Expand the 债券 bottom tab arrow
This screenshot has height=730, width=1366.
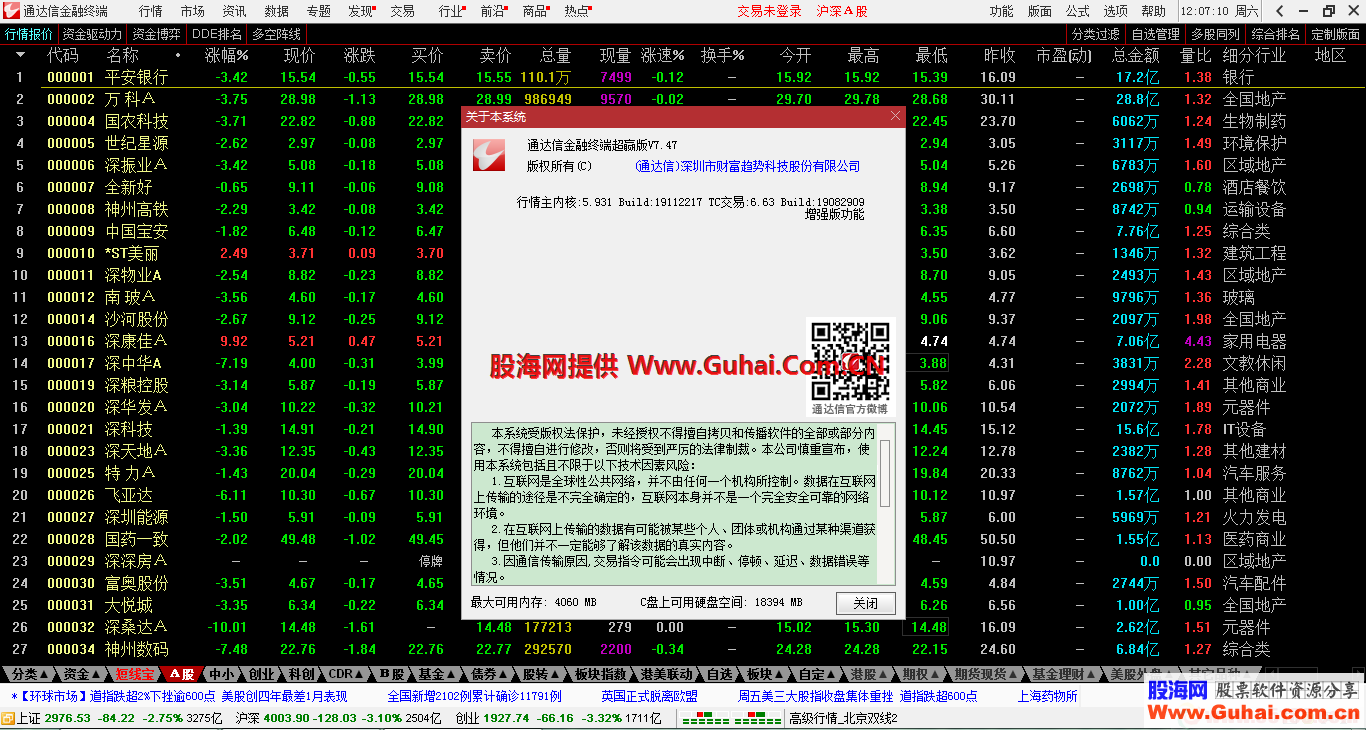pyautogui.click(x=502, y=674)
